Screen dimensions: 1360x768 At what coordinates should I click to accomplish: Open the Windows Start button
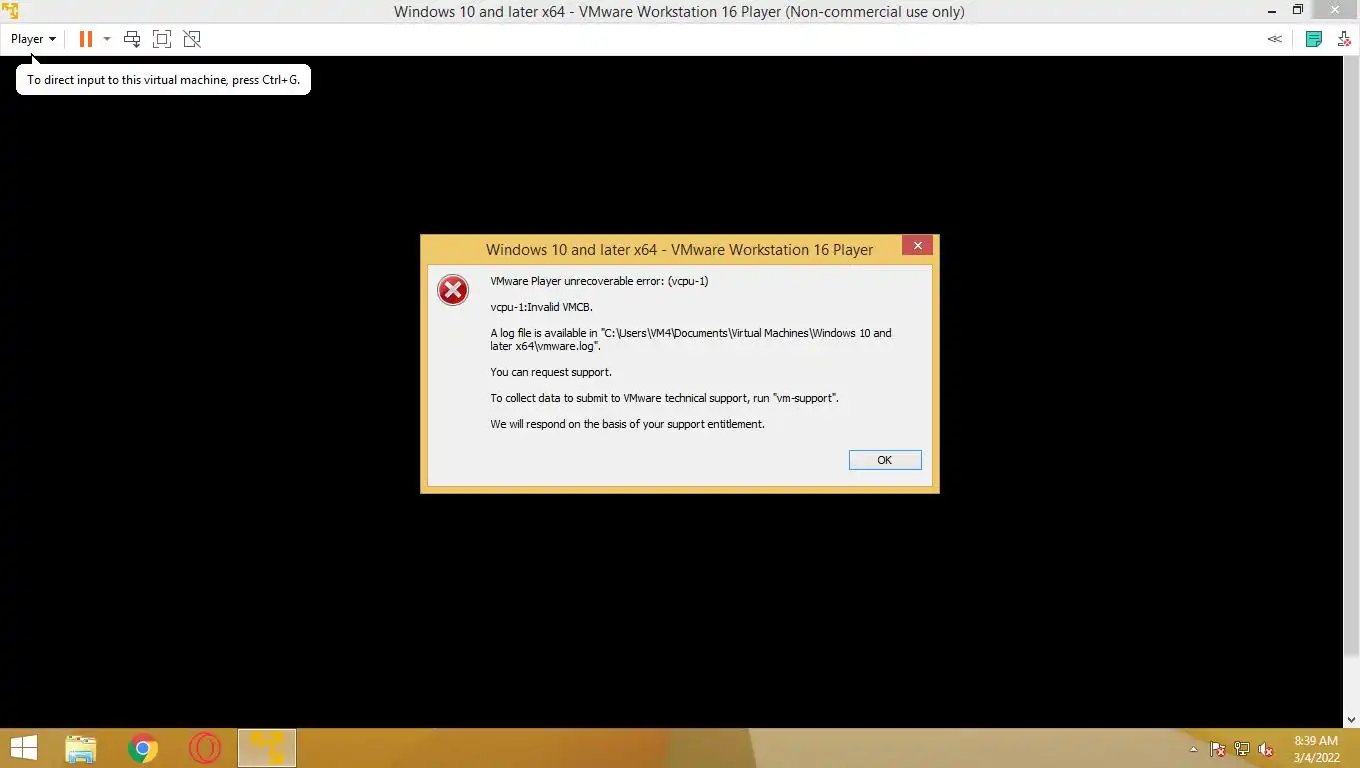click(x=23, y=748)
